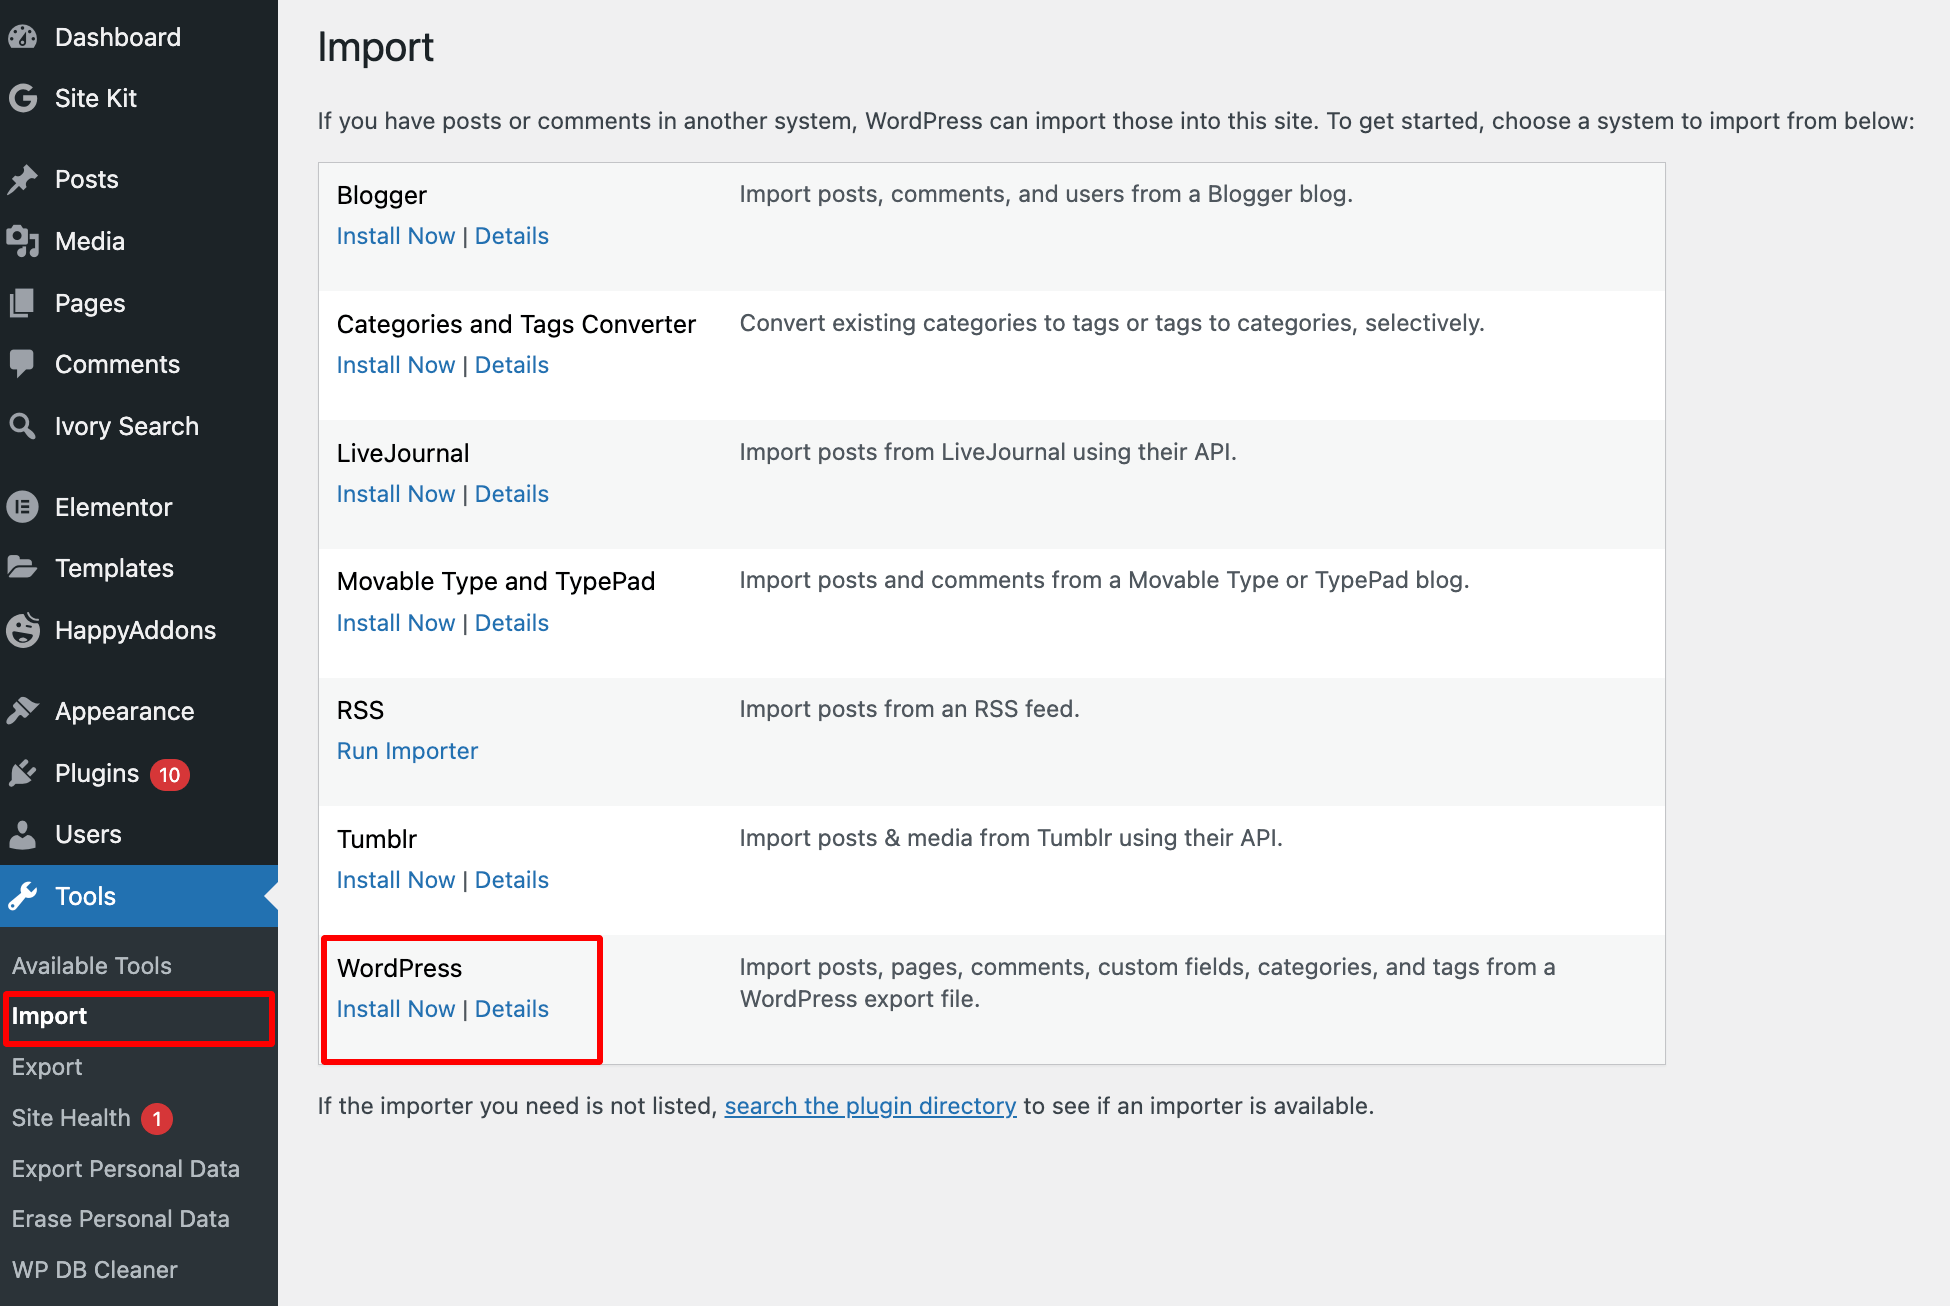This screenshot has height=1306, width=1950.
Task: Click the Media library icon
Action: [x=22, y=242]
